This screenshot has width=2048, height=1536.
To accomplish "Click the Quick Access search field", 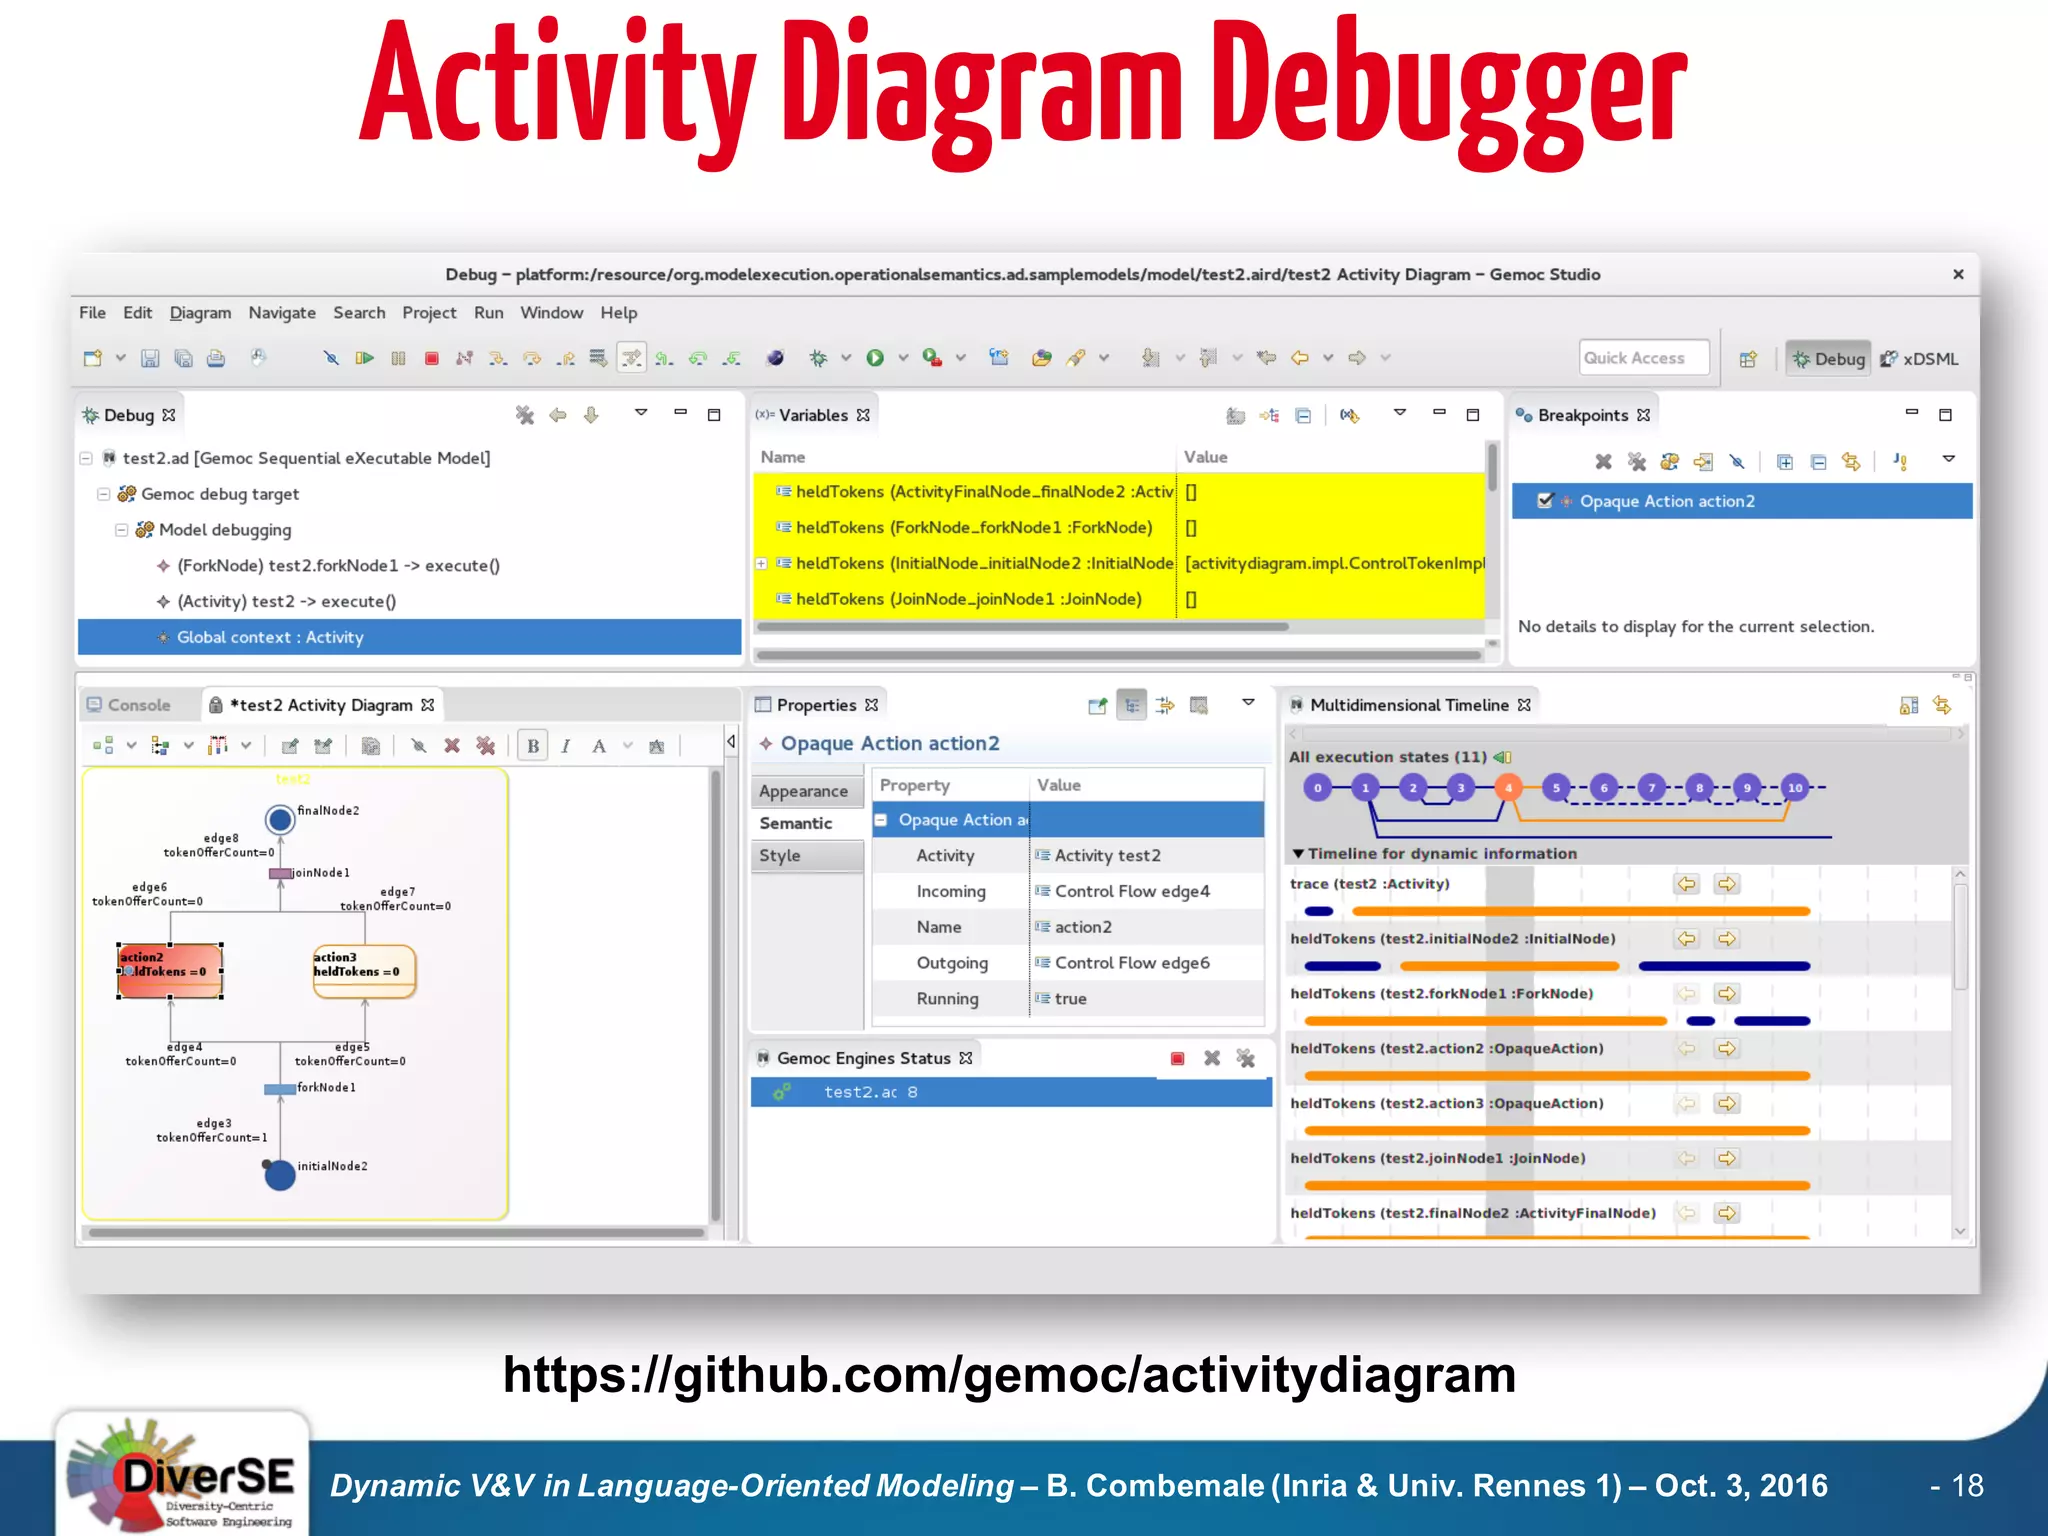I will [x=1644, y=358].
